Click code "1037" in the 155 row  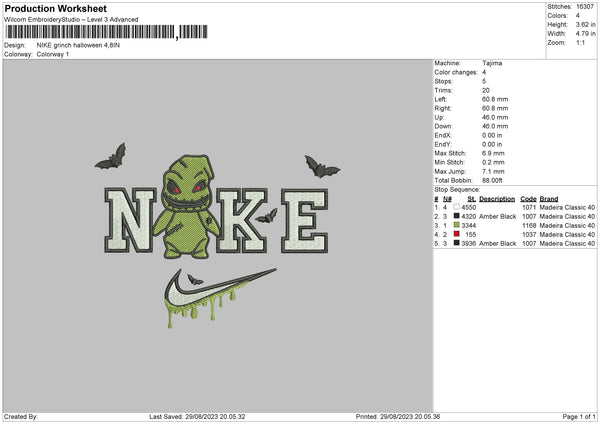click(529, 235)
